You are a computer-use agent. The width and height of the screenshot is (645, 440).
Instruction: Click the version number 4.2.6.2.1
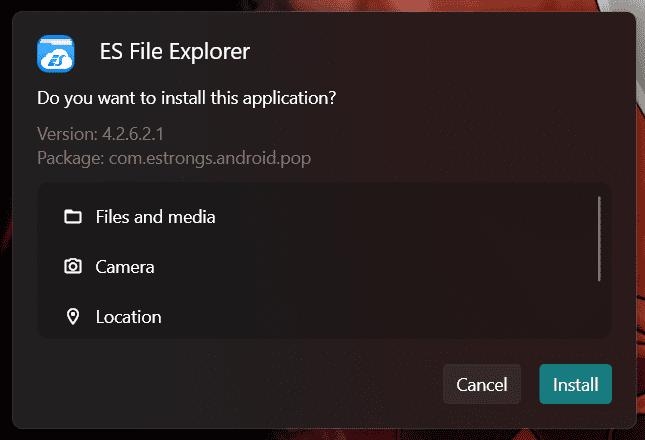(131, 134)
